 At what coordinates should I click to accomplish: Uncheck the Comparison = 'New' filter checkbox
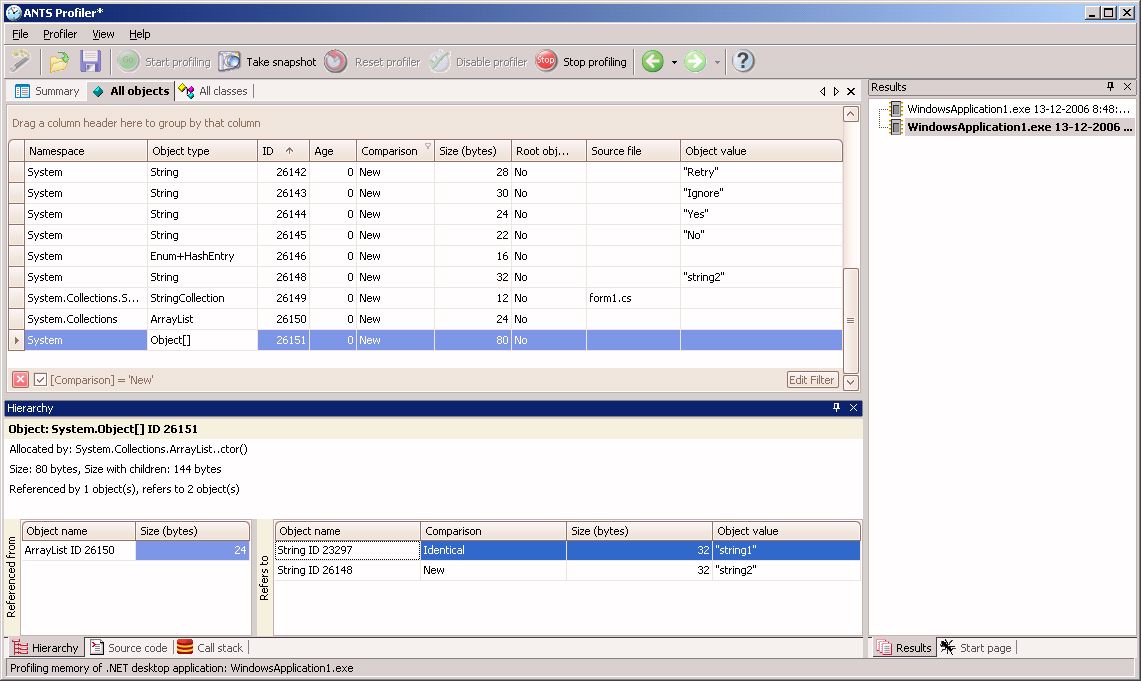pyautogui.click(x=40, y=380)
